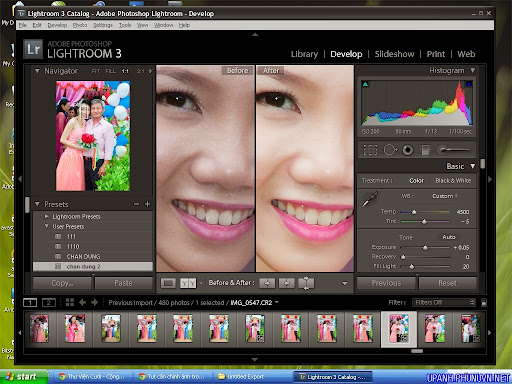The height and width of the screenshot is (384, 512).
Task: Copy Before settings to After
Action: [x=267, y=283]
